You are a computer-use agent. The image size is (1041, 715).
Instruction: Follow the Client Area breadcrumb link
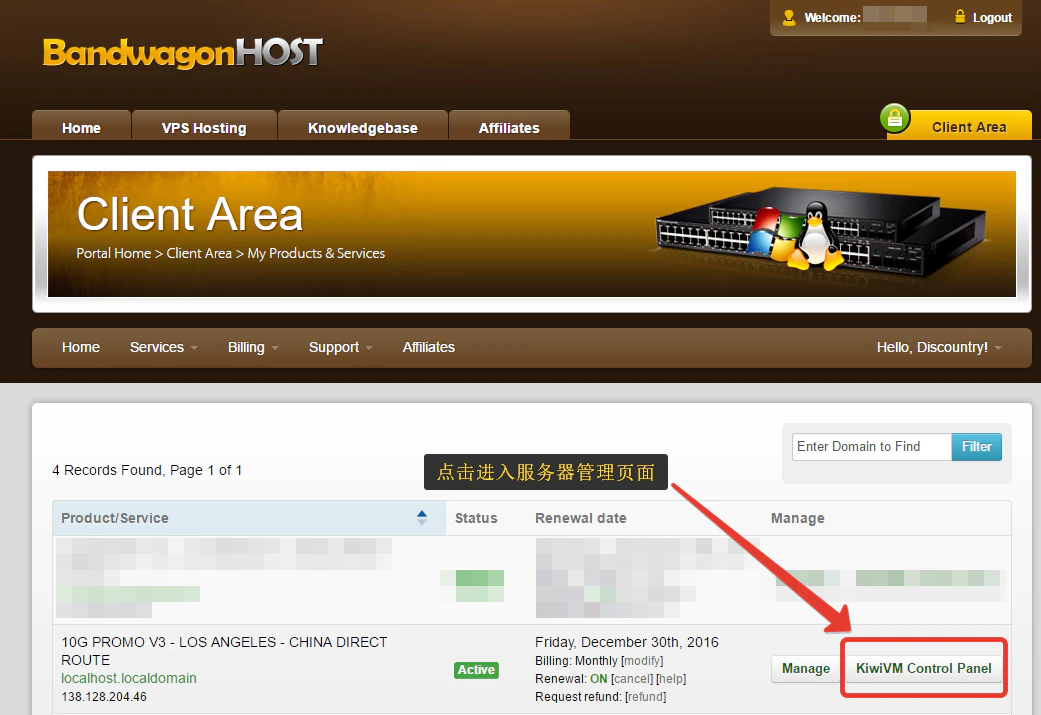199,254
